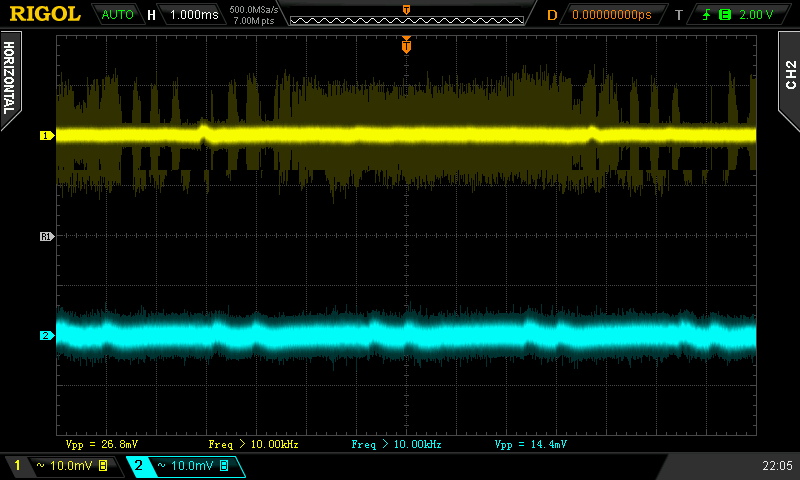Open the HORIZONTAL side tab
Viewport: 800px width, 480px height.
9,78
